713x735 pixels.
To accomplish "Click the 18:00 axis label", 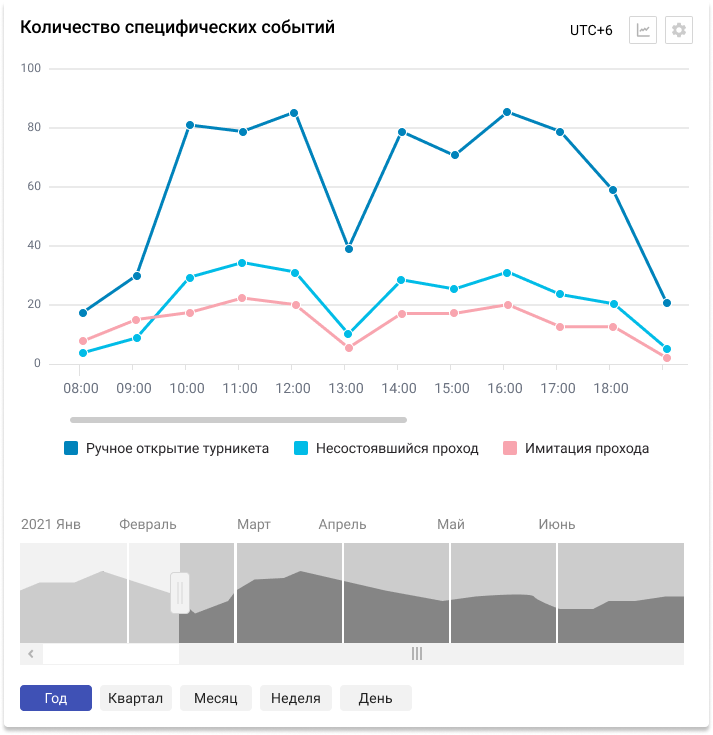I will pos(611,389).
